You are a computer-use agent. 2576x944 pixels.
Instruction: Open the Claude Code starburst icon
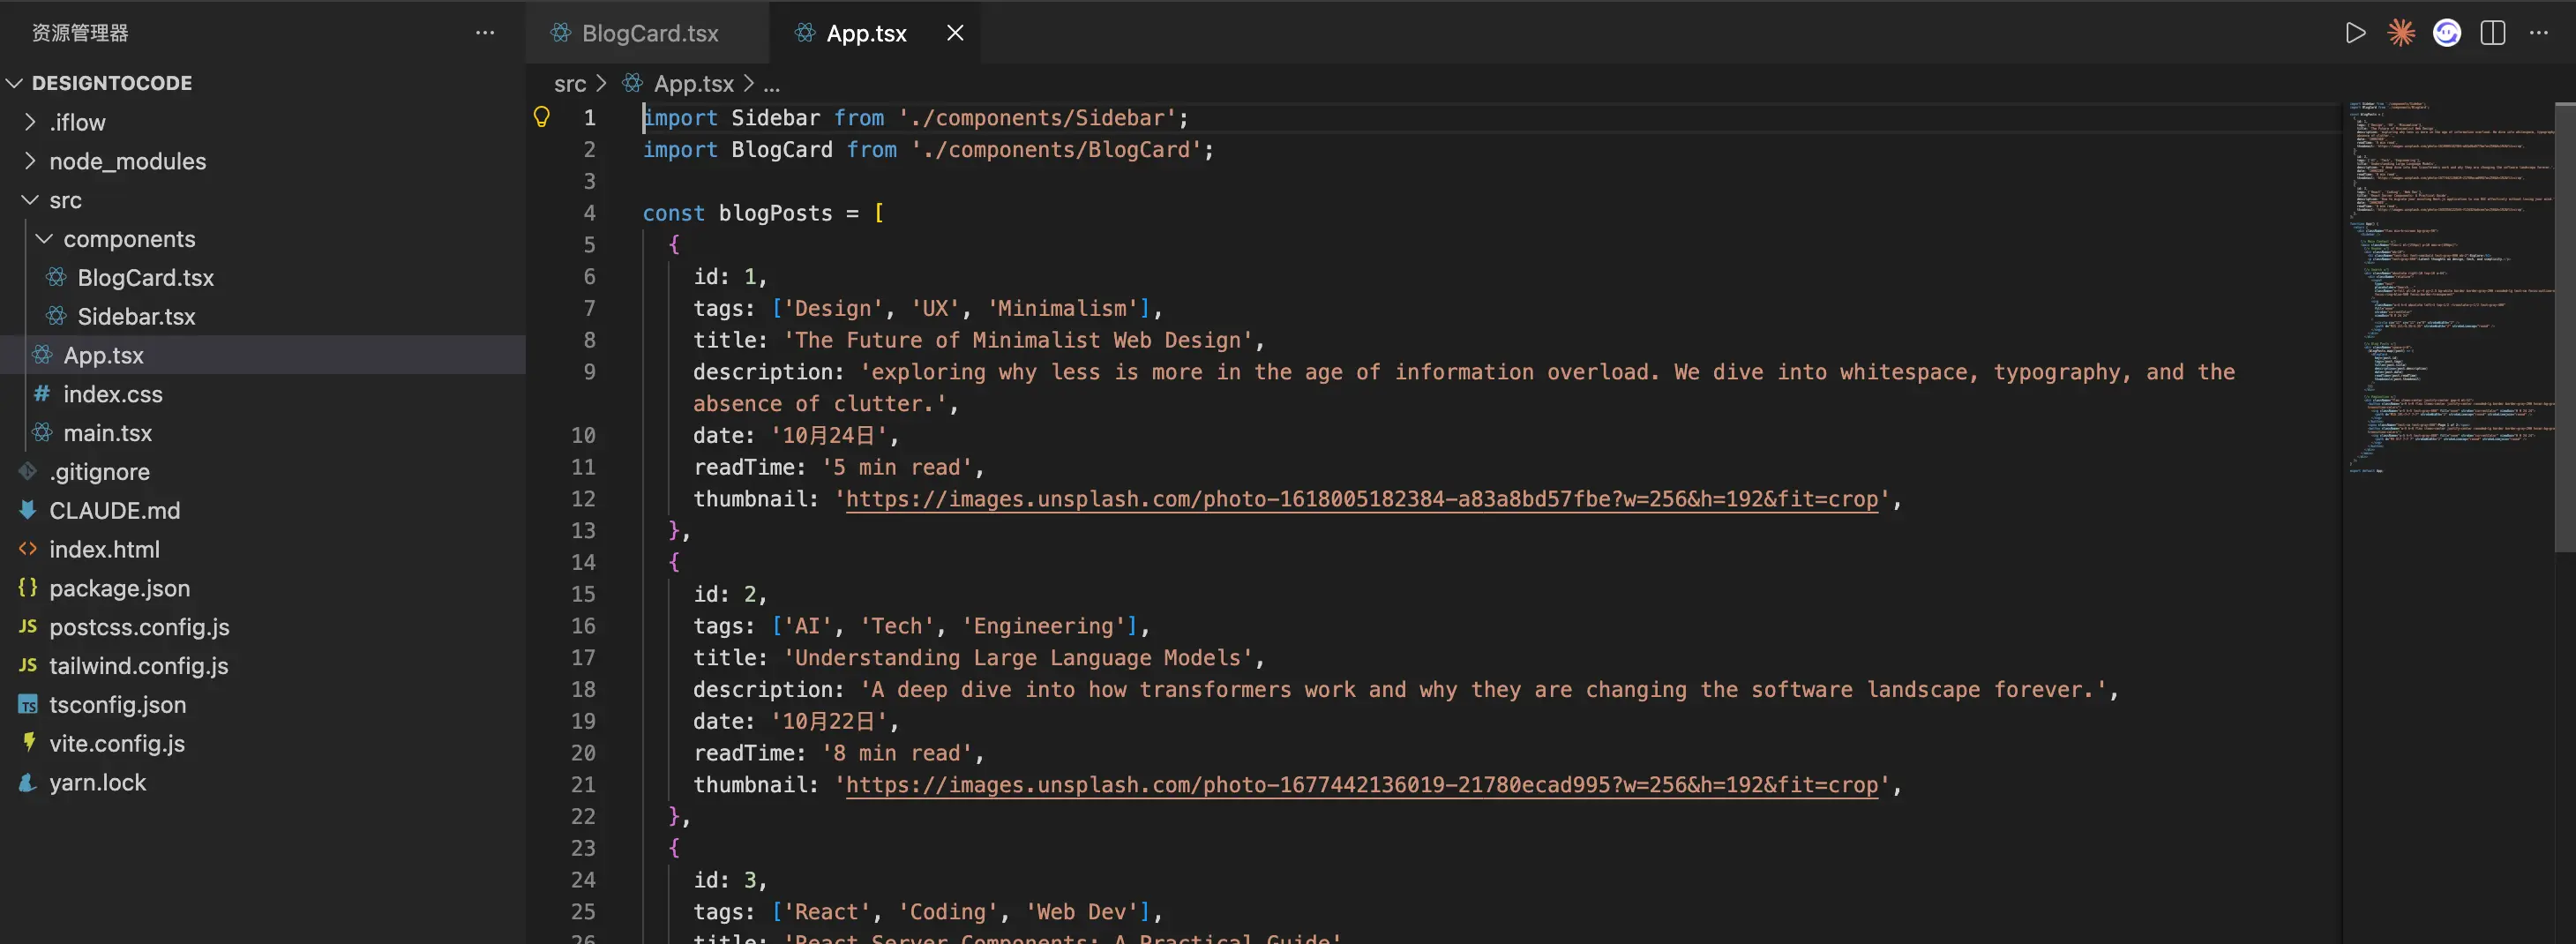[2401, 33]
